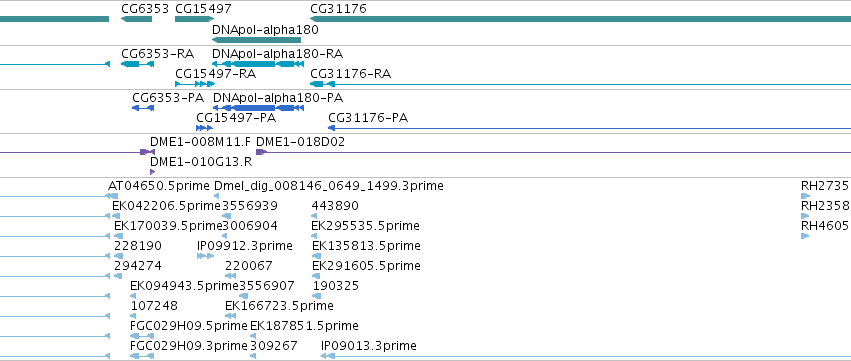Image resolution: width=851 pixels, height=361 pixels.
Task: Click the CG6353-RA transcript glyph
Action: pos(137,64)
